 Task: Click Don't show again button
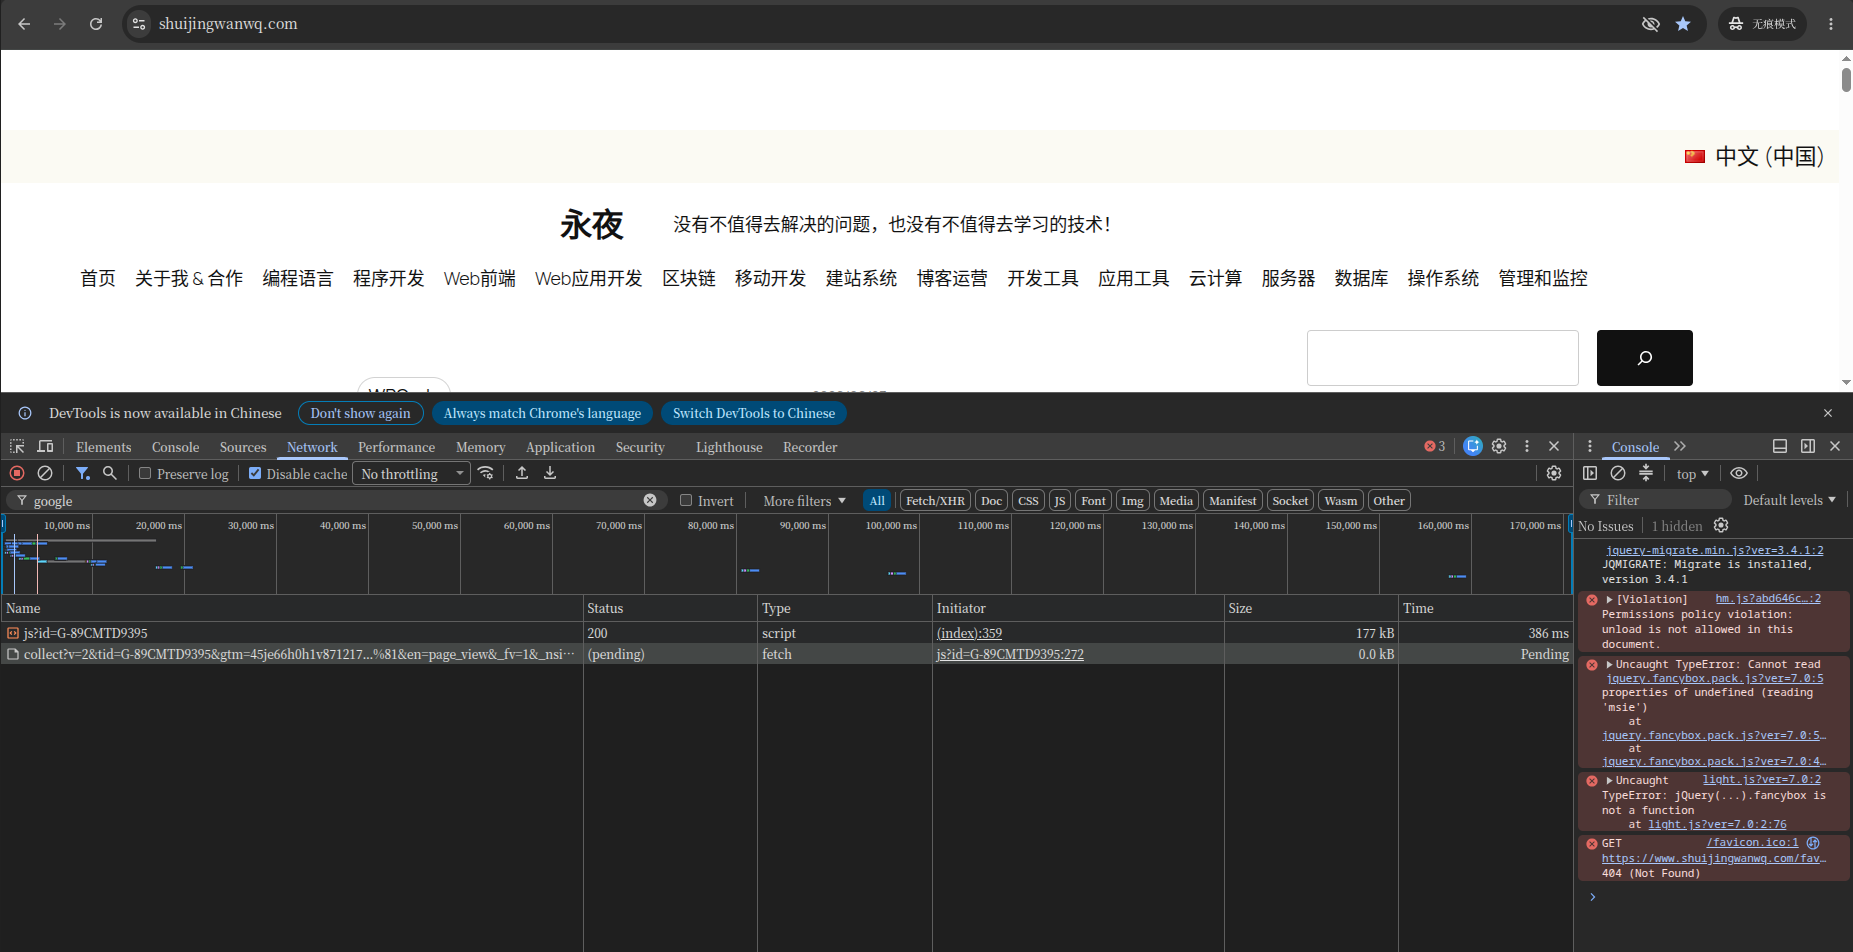coord(360,413)
